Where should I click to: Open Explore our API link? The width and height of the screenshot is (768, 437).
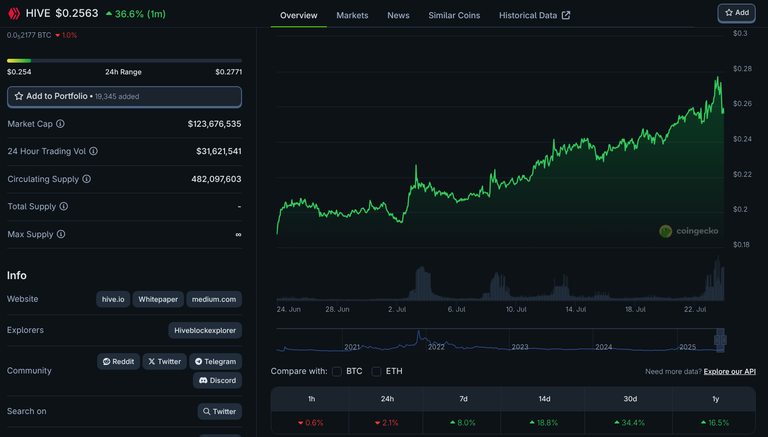coord(729,371)
